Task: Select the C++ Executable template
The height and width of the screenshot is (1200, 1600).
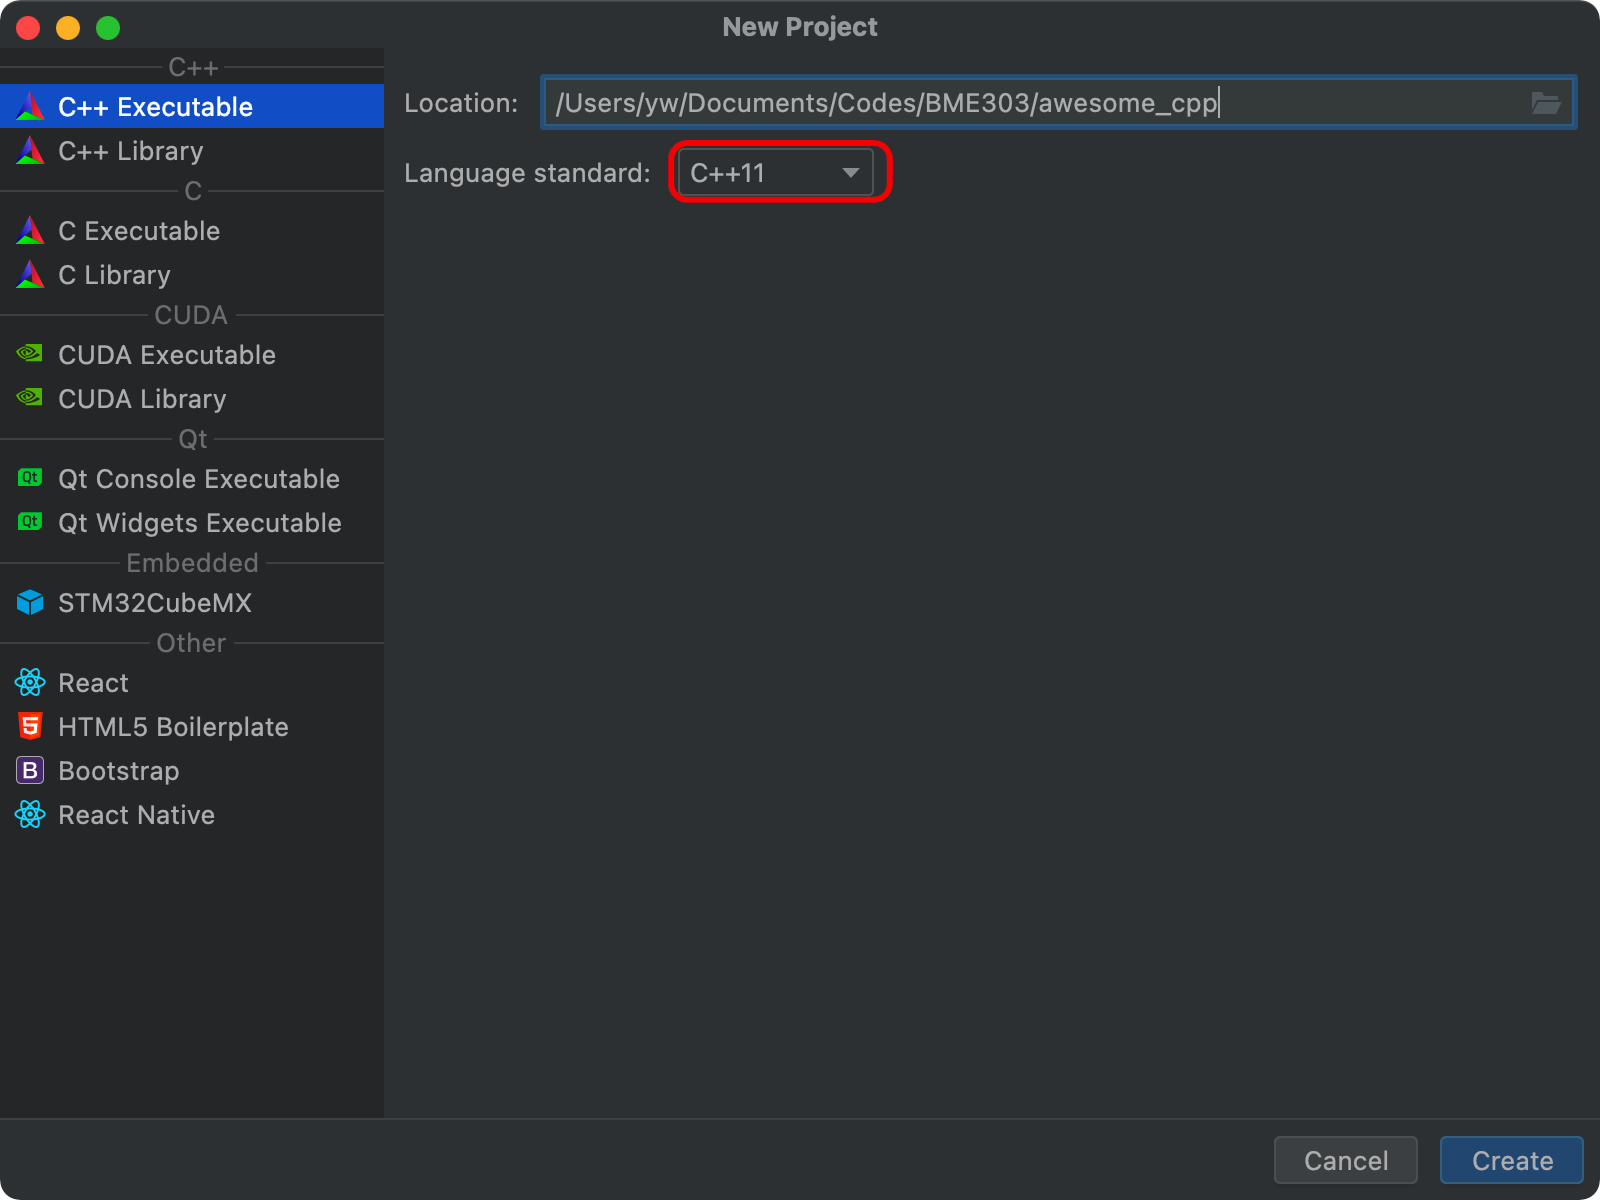Action: 157,106
